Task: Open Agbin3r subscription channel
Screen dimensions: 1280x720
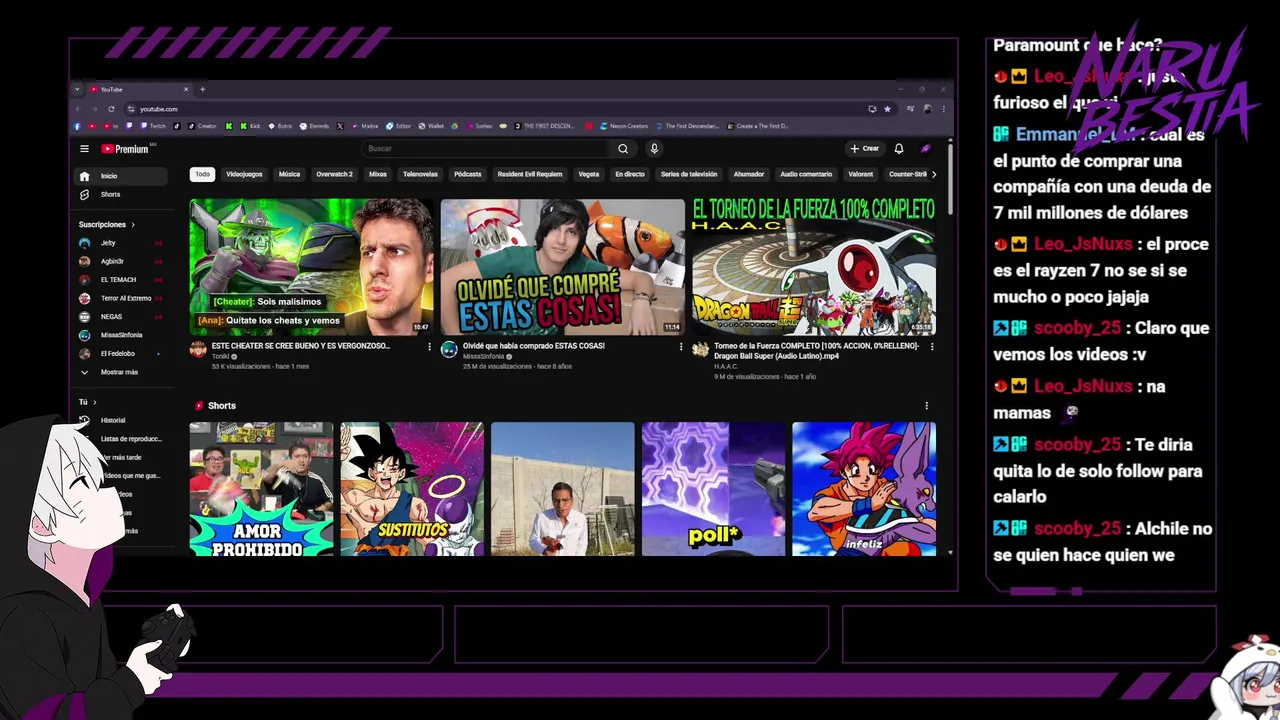Action: (121, 261)
